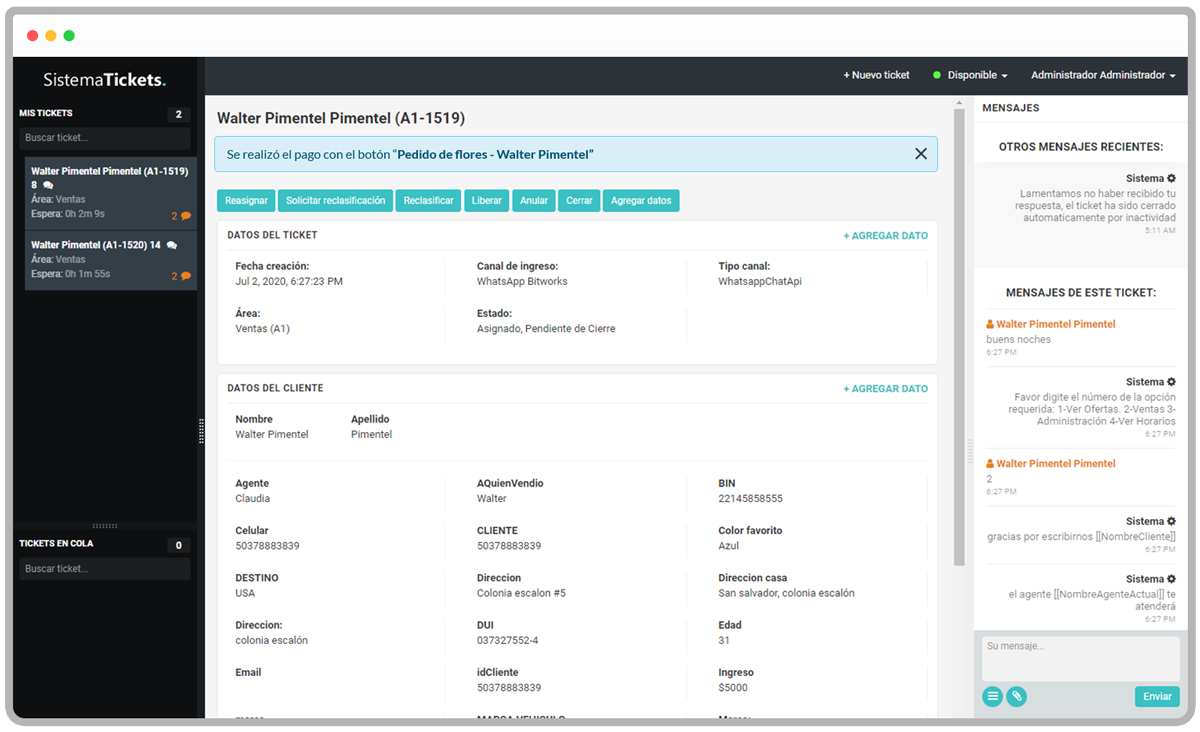The height and width of the screenshot is (732, 1200).
Task: Dismiss the payment notification with the X
Action: click(x=920, y=154)
